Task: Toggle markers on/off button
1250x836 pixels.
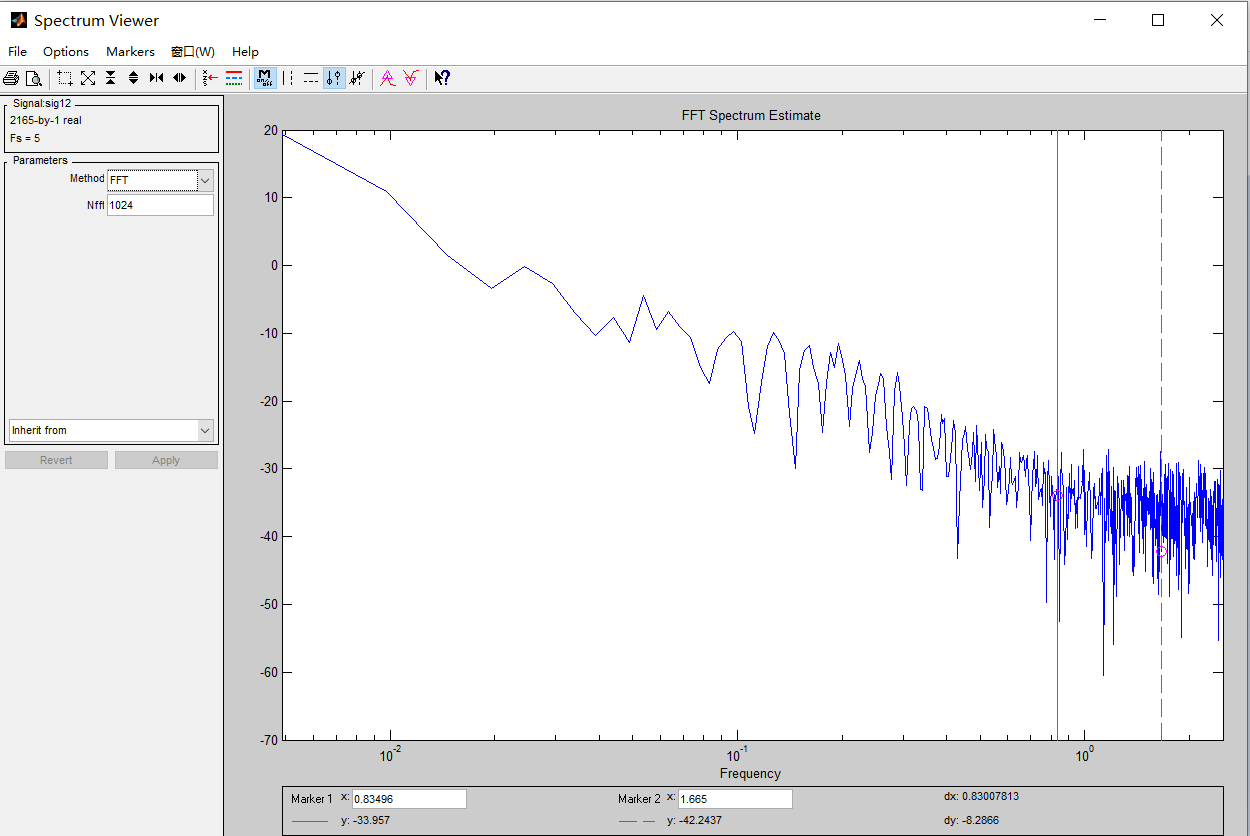Action: tap(265, 78)
